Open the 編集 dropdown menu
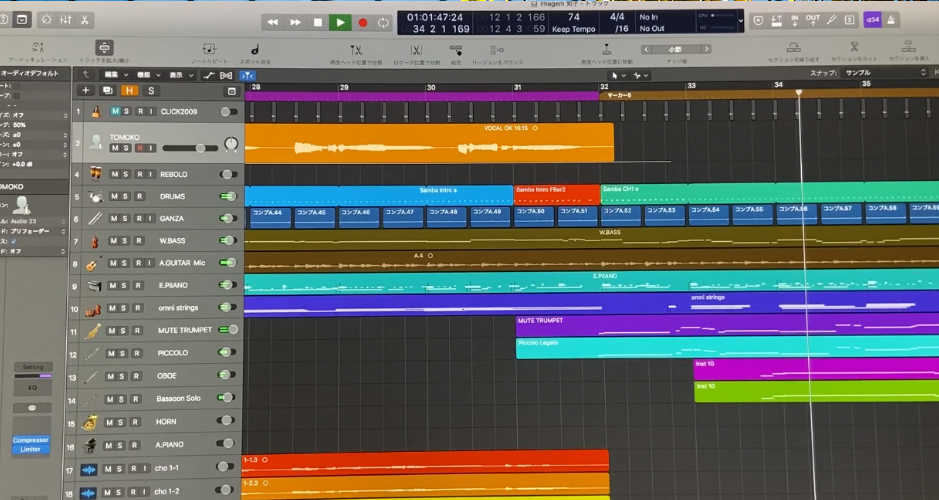This screenshot has height=500, width=939. [116, 75]
